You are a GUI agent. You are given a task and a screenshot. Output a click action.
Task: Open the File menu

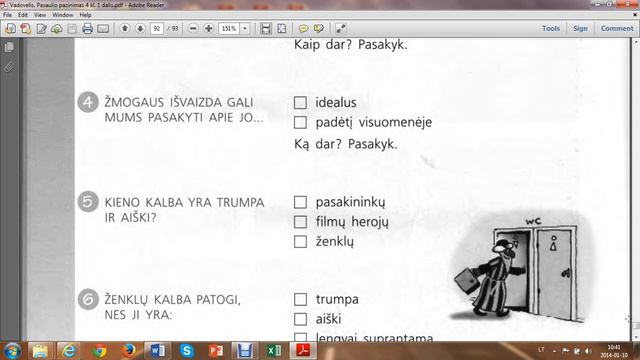[x=7, y=15]
